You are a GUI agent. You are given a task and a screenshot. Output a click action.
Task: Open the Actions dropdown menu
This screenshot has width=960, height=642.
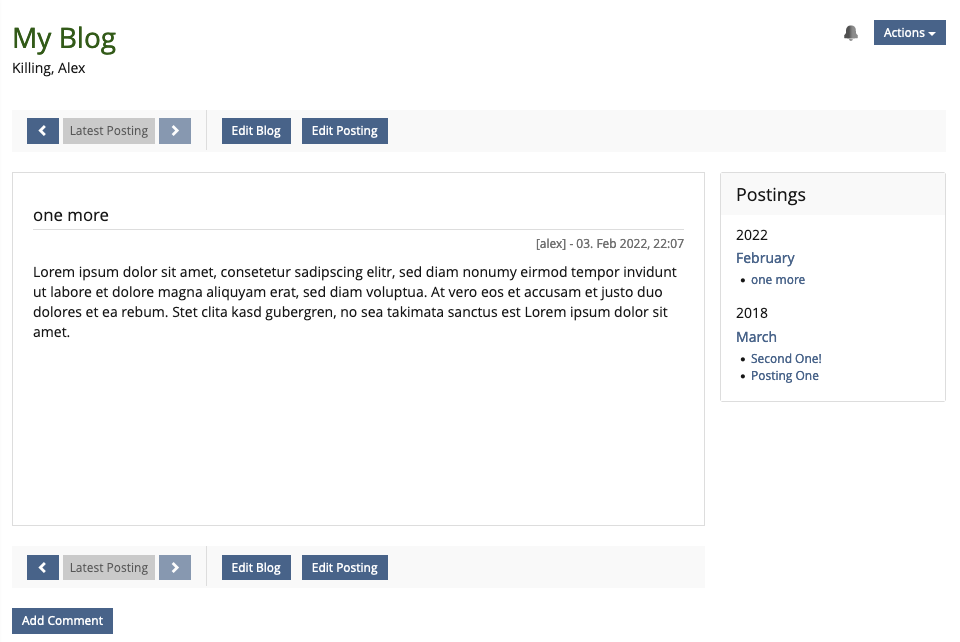pyautogui.click(x=909, y=33)
